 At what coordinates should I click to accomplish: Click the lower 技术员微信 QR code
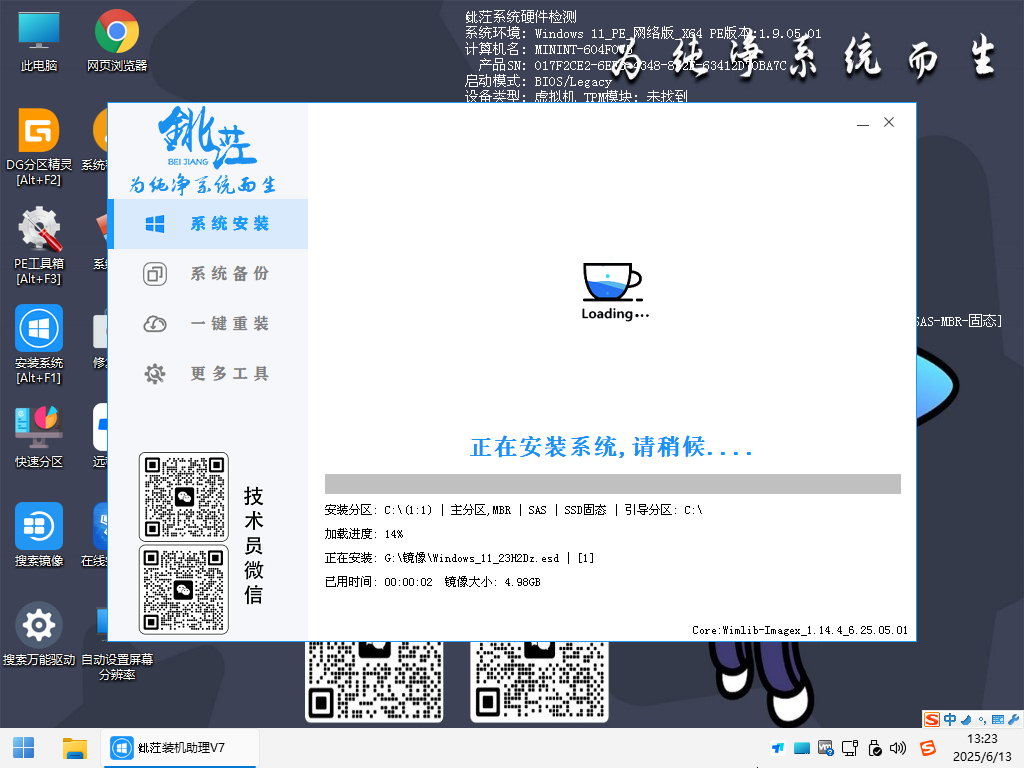coord(184,590)
